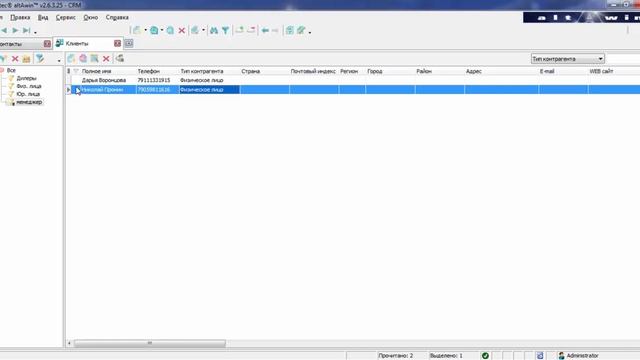Click the small tab-list button after Клиенты tab
Screen dimensions: 640x360
coord(129,43)
